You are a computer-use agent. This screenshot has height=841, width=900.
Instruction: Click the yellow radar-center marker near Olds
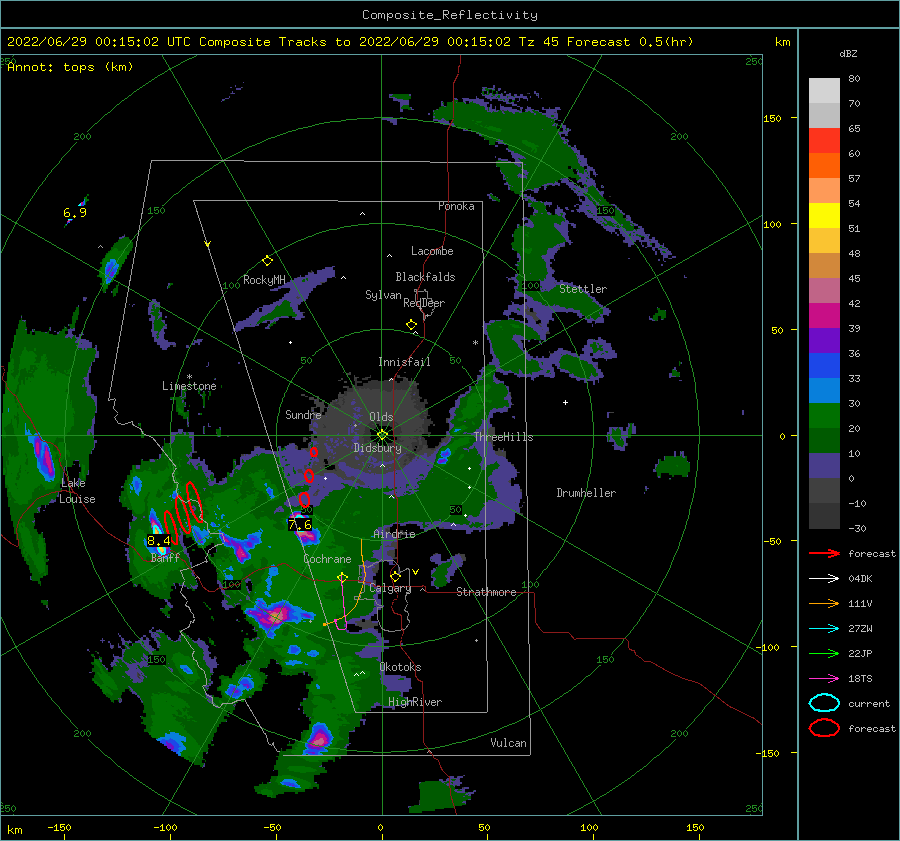click(x=382, y=435)
